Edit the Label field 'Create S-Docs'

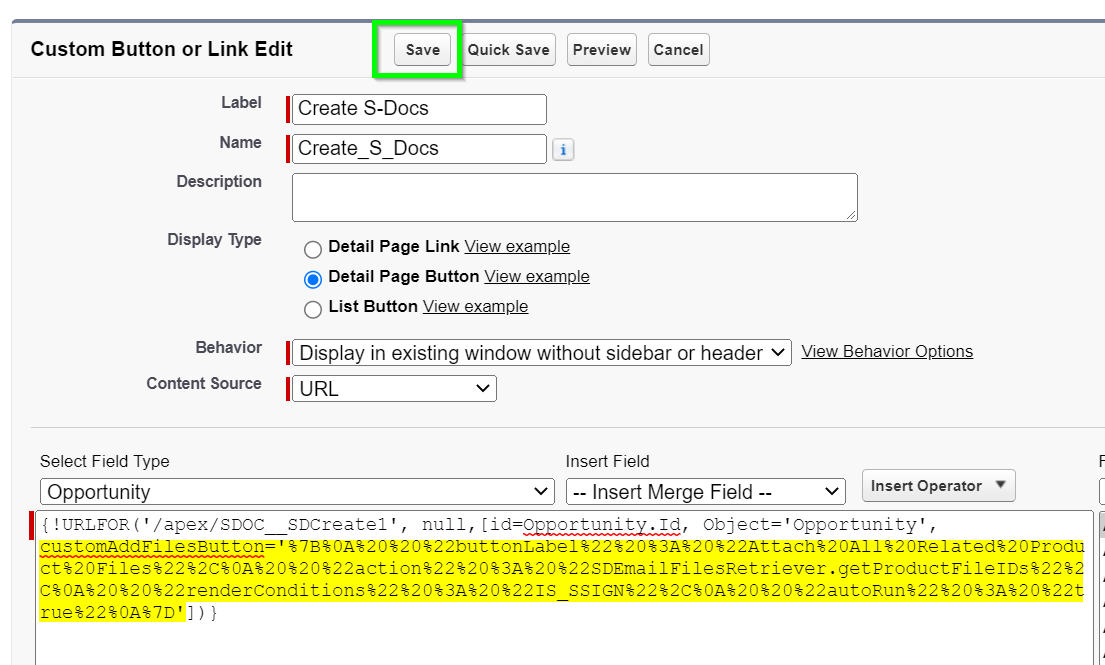[419, 109]
